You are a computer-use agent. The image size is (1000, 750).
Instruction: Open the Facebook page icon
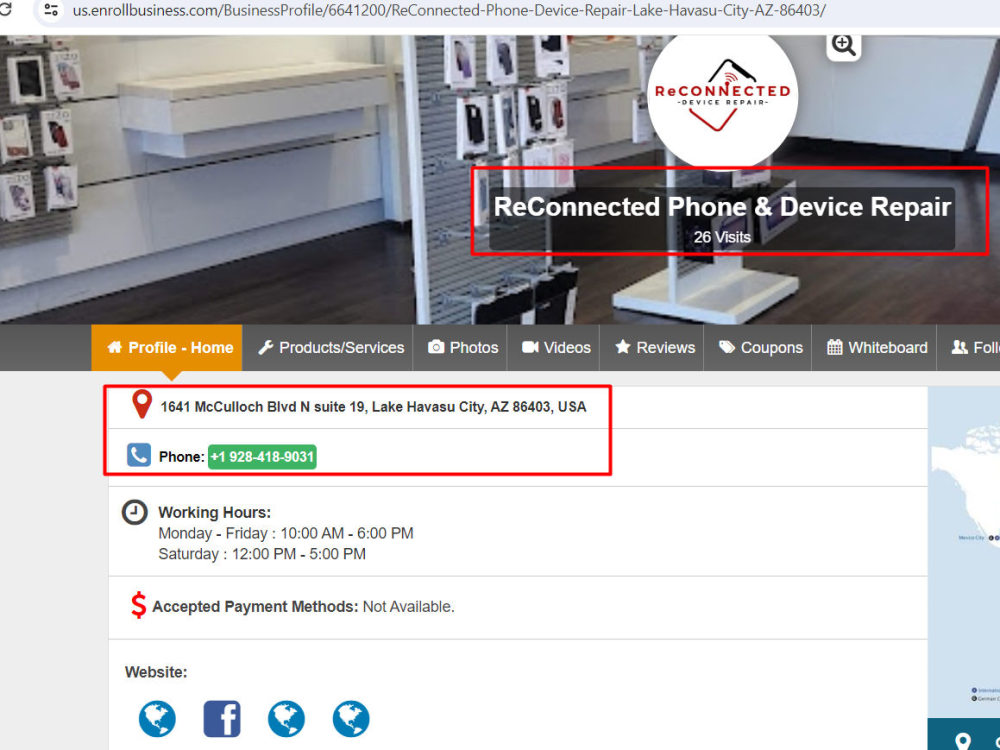tap(222, 719)
